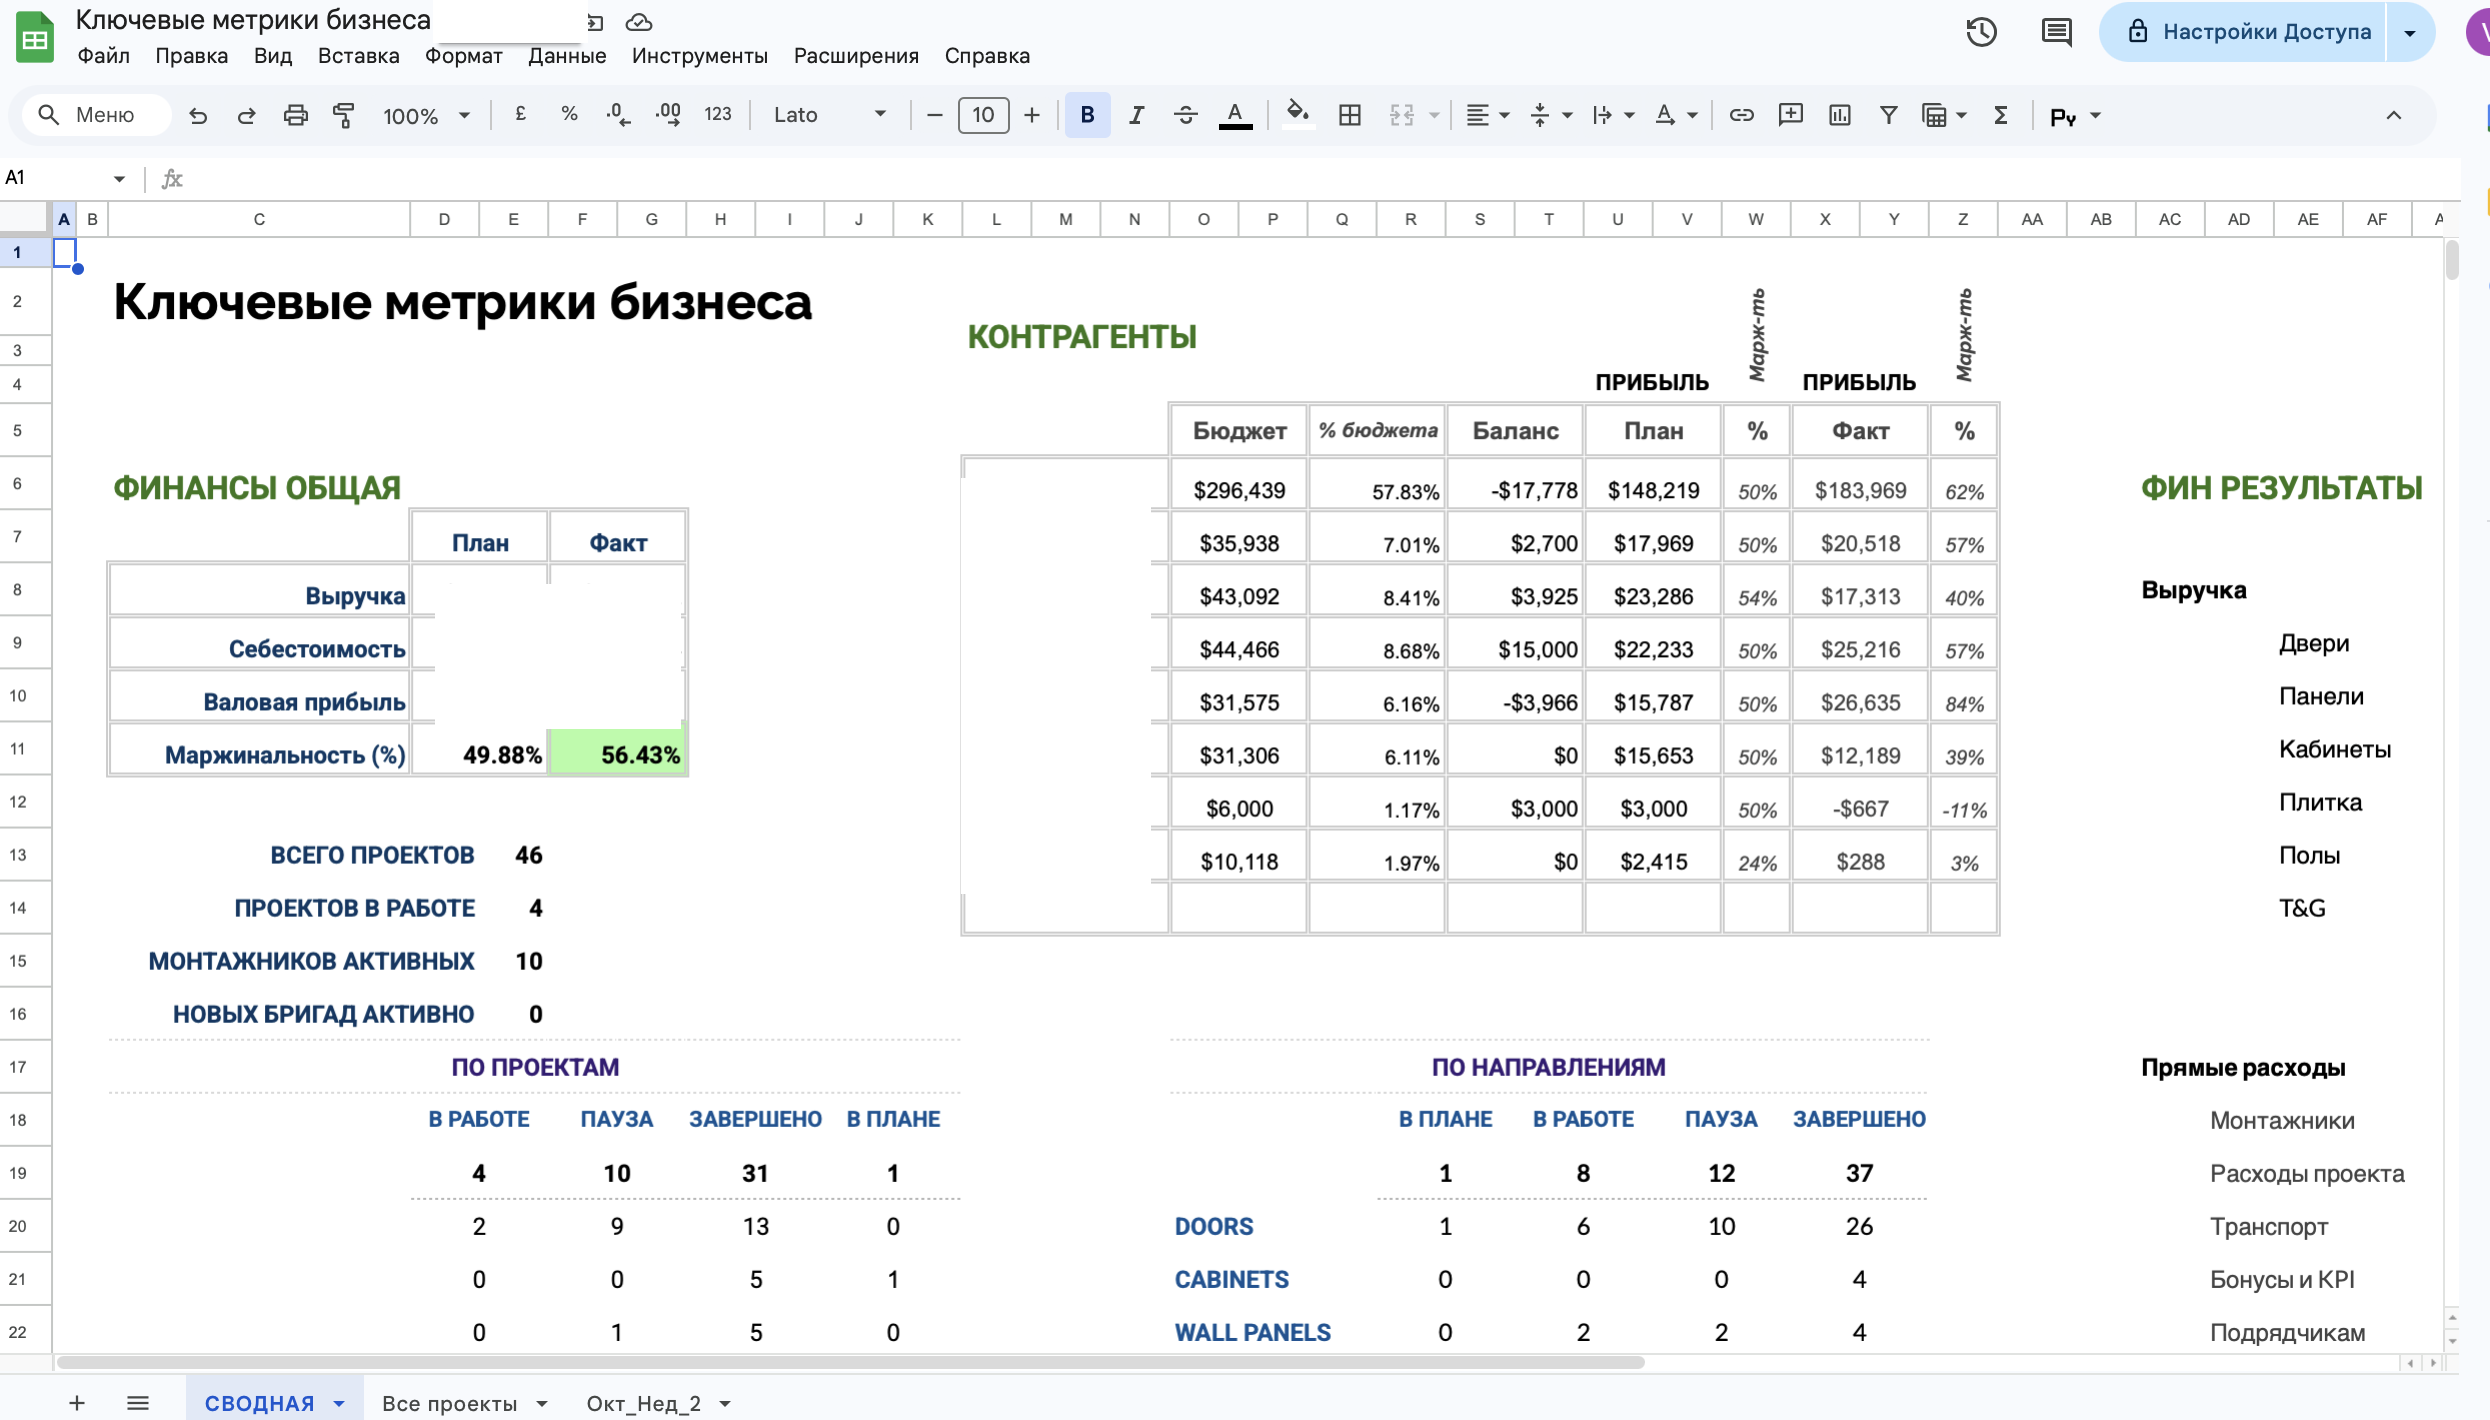Select column C header
The width and height of the screenshot is (2490, 1420).
259,219
